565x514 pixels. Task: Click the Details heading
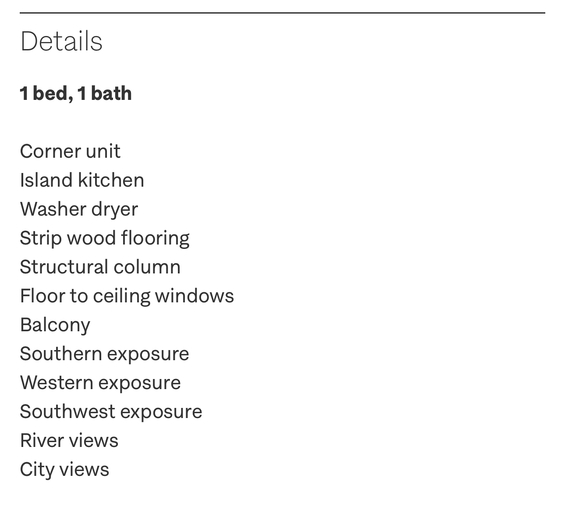tap(61, 41)
